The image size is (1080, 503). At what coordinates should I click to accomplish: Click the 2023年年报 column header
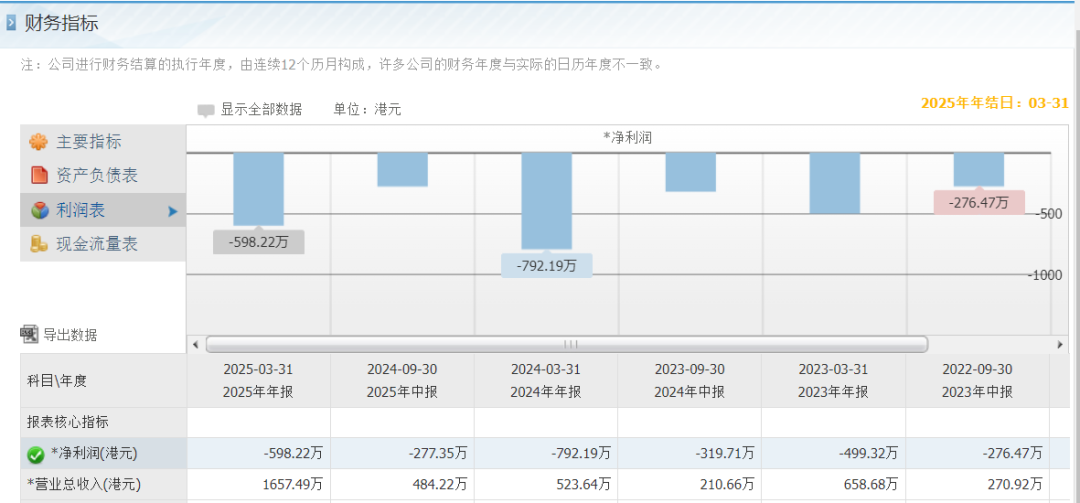(x=834, y=380)
